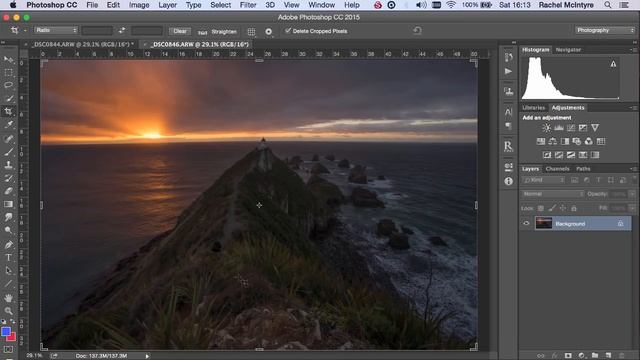
Task: Toggle type layer filter in Layers
Action: tap(599, 180)
